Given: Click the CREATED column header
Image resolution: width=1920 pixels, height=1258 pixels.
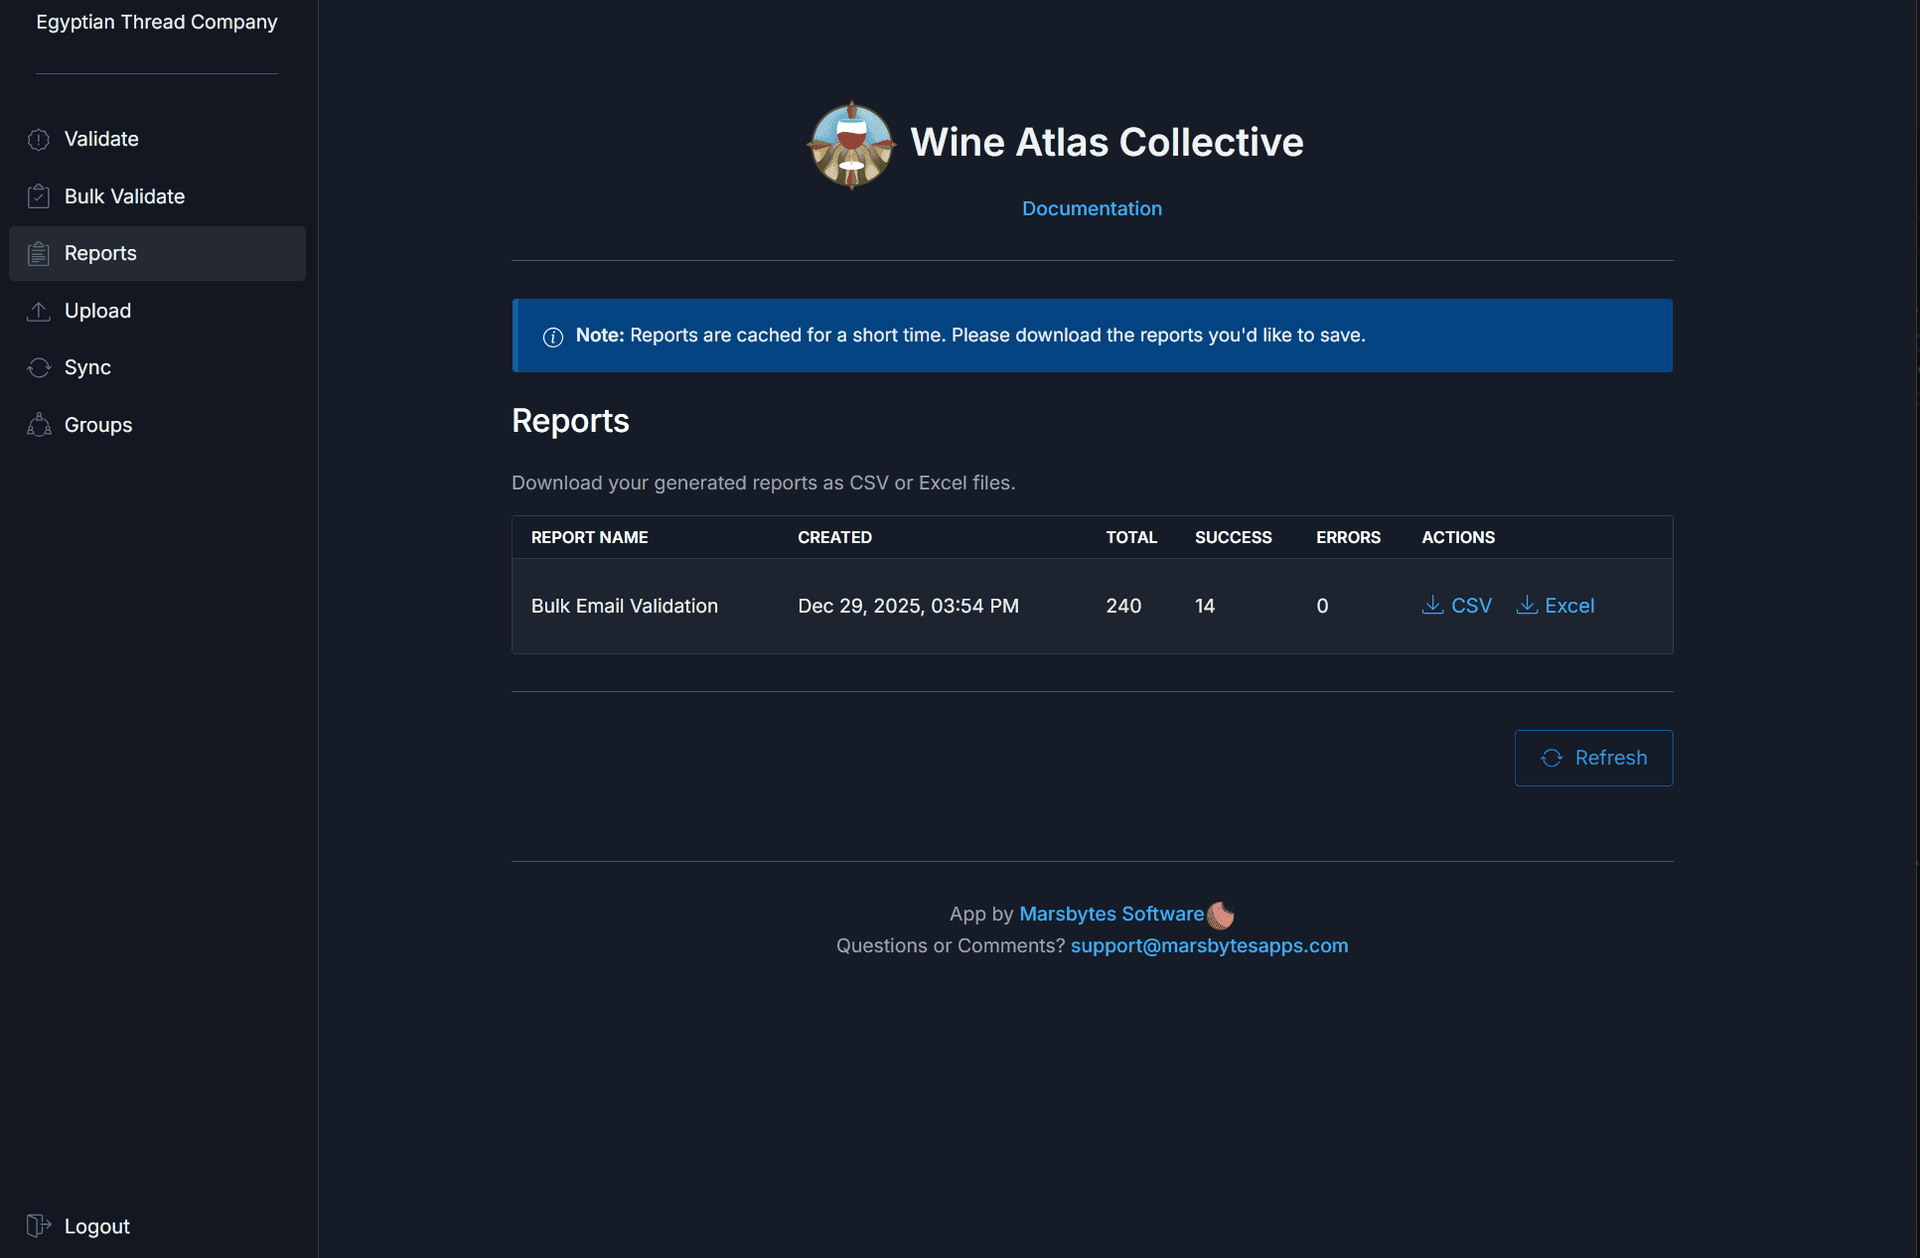Looking at the screenshot, I should 835,537.
